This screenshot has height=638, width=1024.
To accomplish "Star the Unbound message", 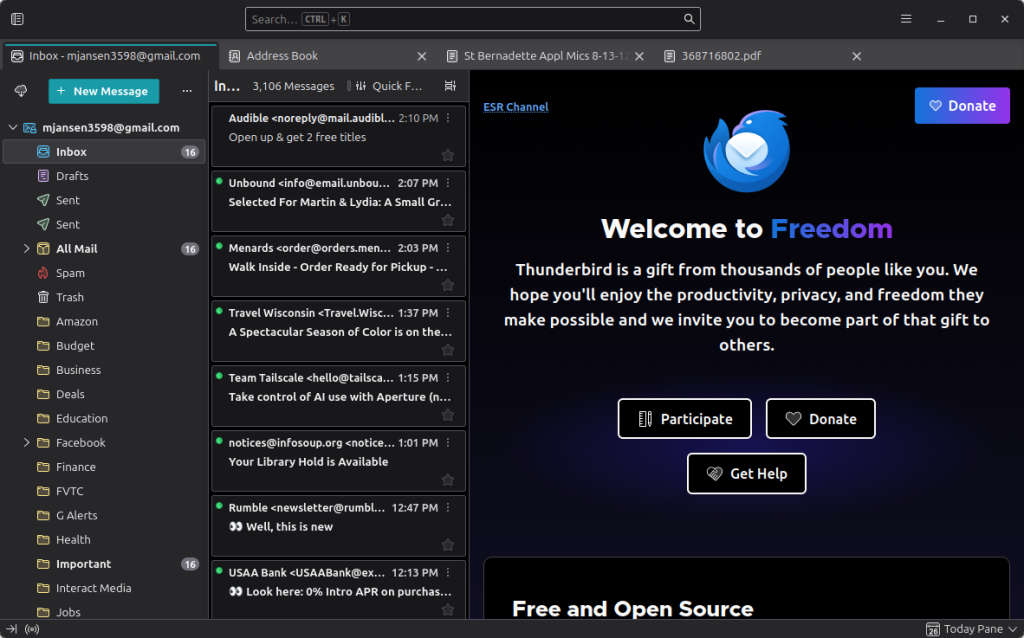I will pos(448,220).
